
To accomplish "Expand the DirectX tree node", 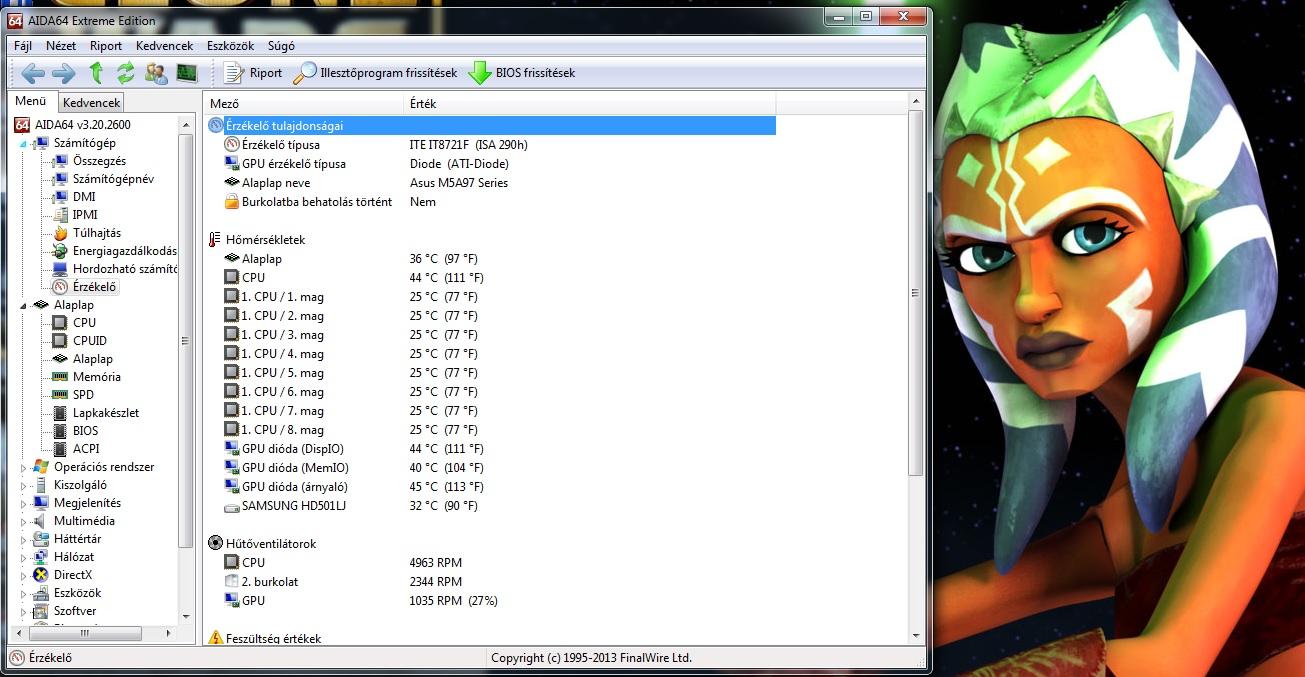I will 23,575.
